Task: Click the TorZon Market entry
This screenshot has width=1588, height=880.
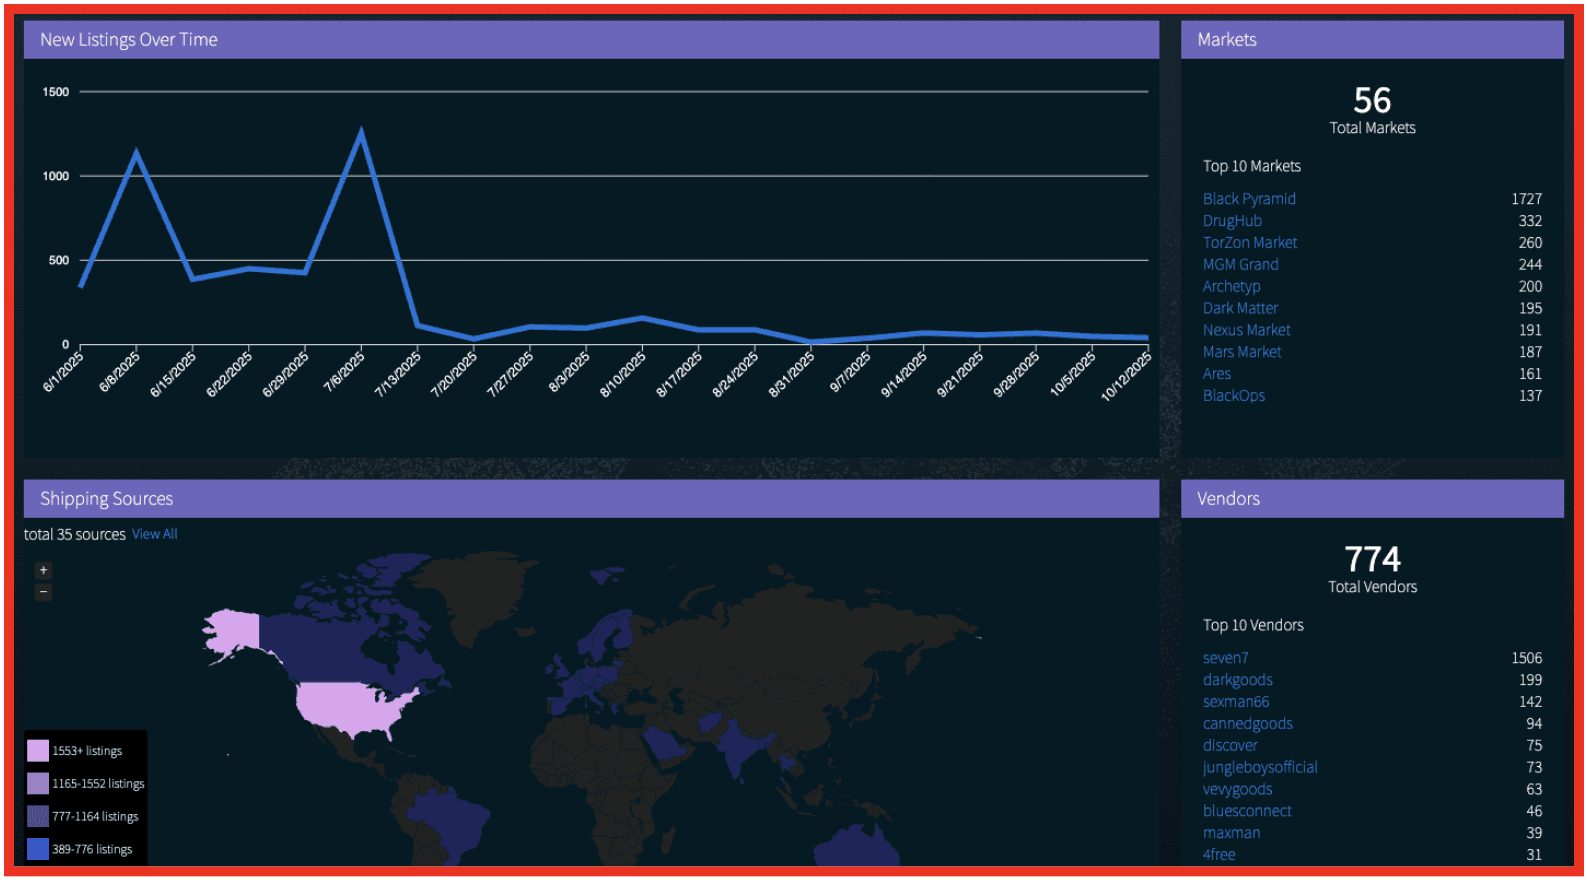Action: click(x=1249, y=243)
